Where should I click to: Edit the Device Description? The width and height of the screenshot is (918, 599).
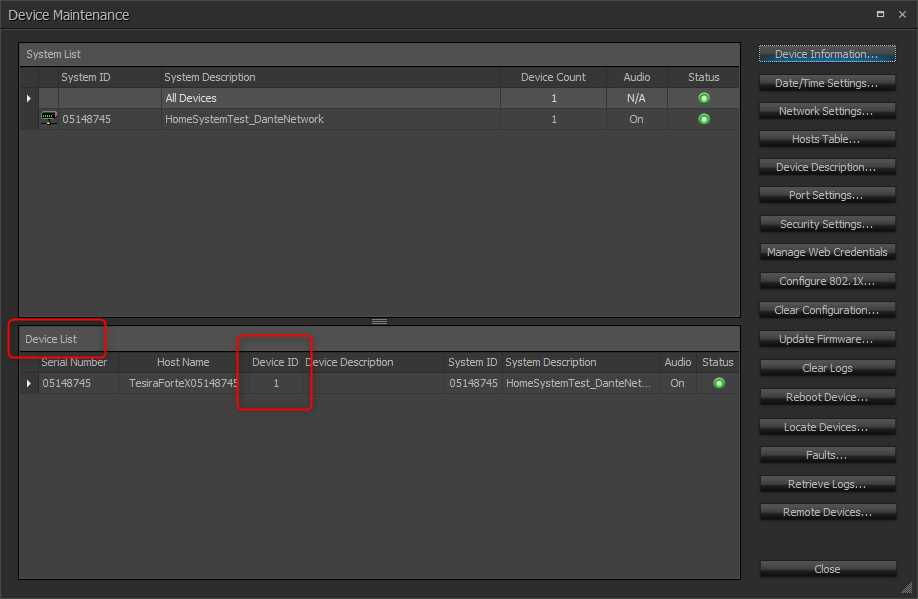click(828, 167)
